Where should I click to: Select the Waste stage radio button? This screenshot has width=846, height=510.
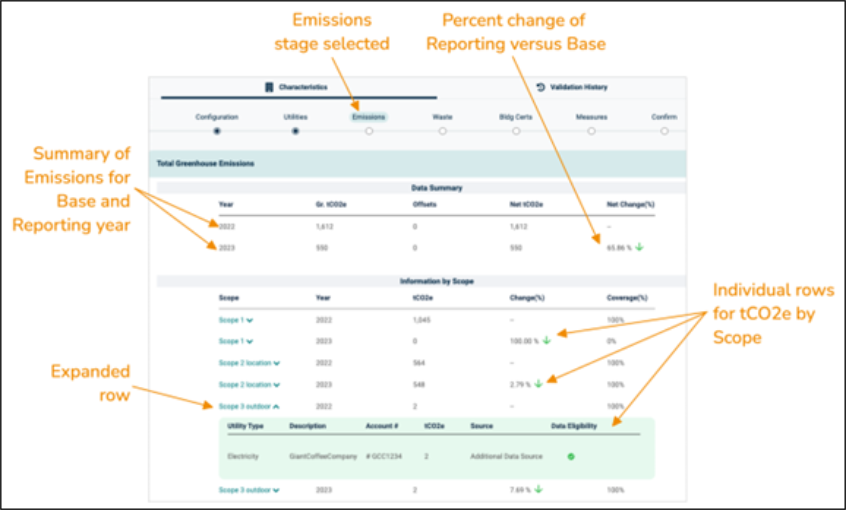click(x=442, y=130)
